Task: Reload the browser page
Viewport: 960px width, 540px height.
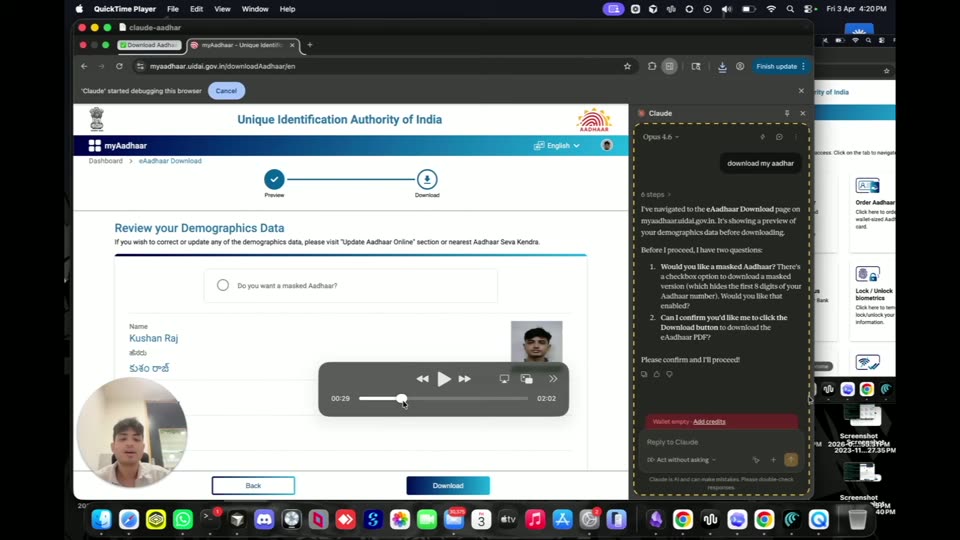Action: tap(119, 66)
